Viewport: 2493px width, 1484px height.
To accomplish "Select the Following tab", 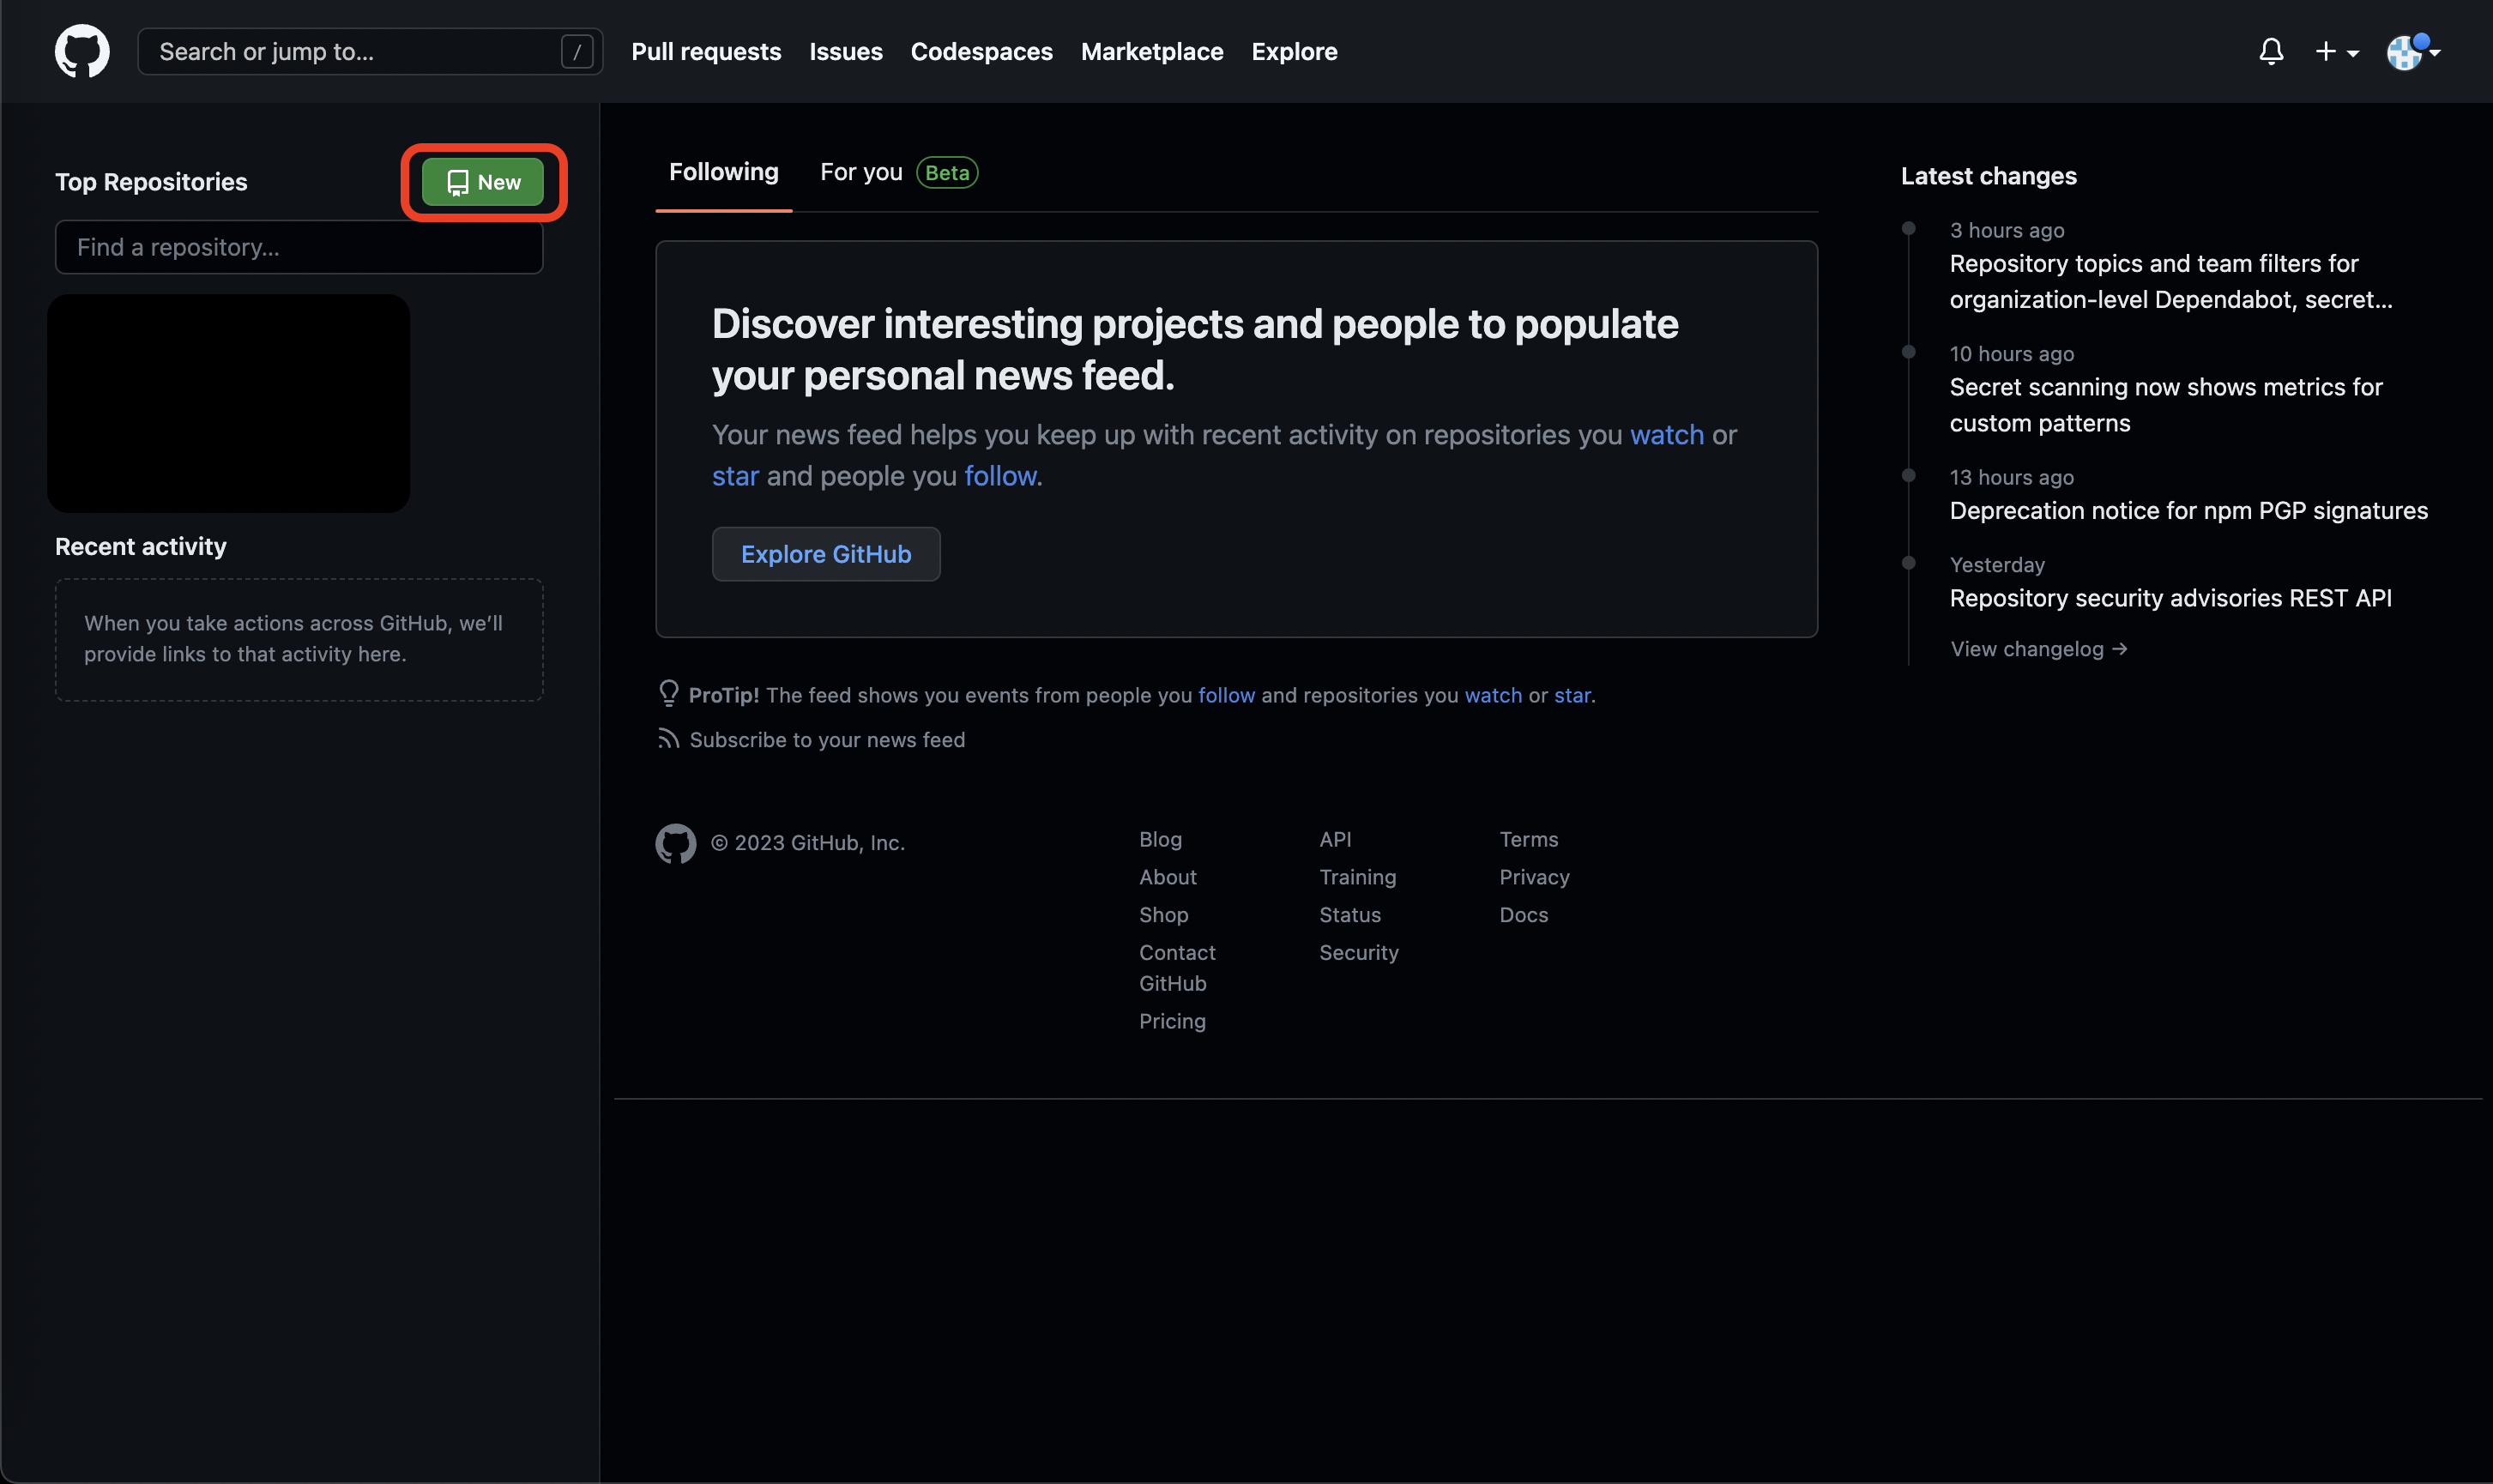I will [x=723, y=173].
